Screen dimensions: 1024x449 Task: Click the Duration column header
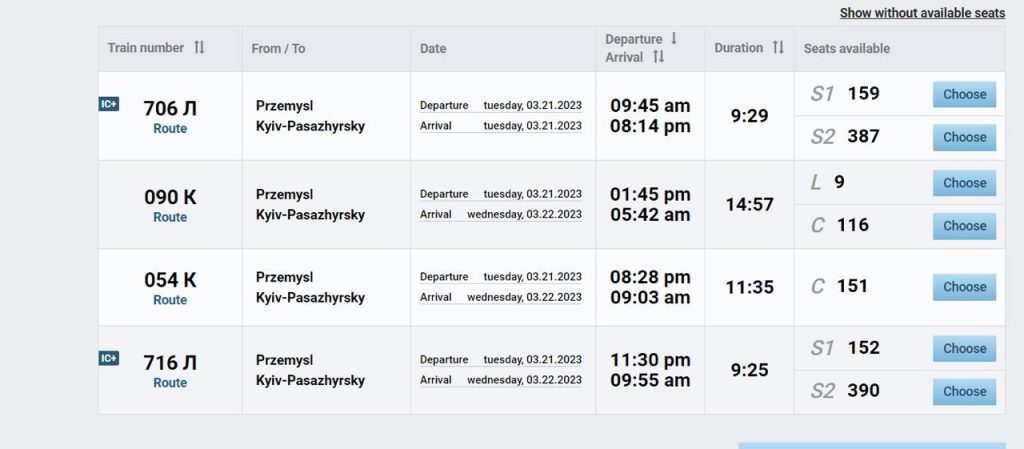coord(738,48)
